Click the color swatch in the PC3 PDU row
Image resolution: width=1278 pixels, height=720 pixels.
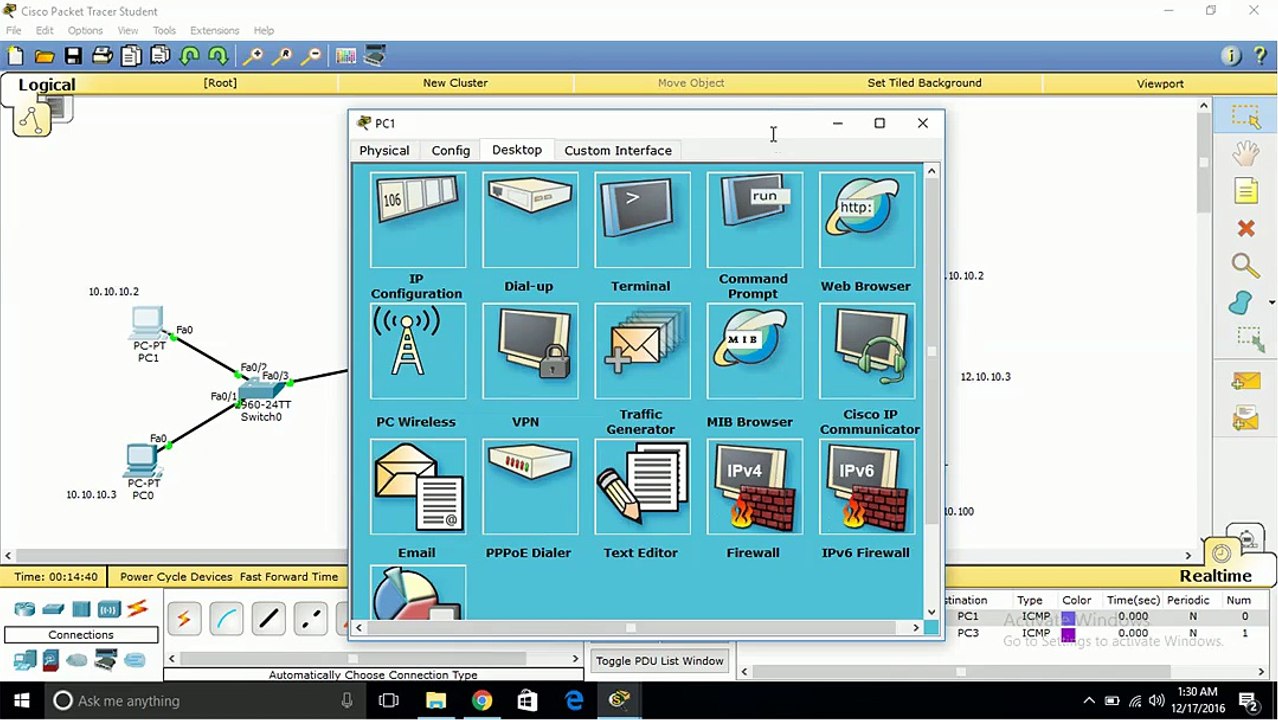tap(1068, 633)
